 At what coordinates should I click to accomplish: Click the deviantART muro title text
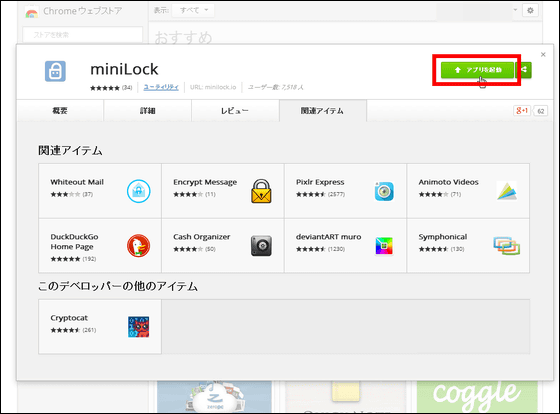tap(329, 237)
